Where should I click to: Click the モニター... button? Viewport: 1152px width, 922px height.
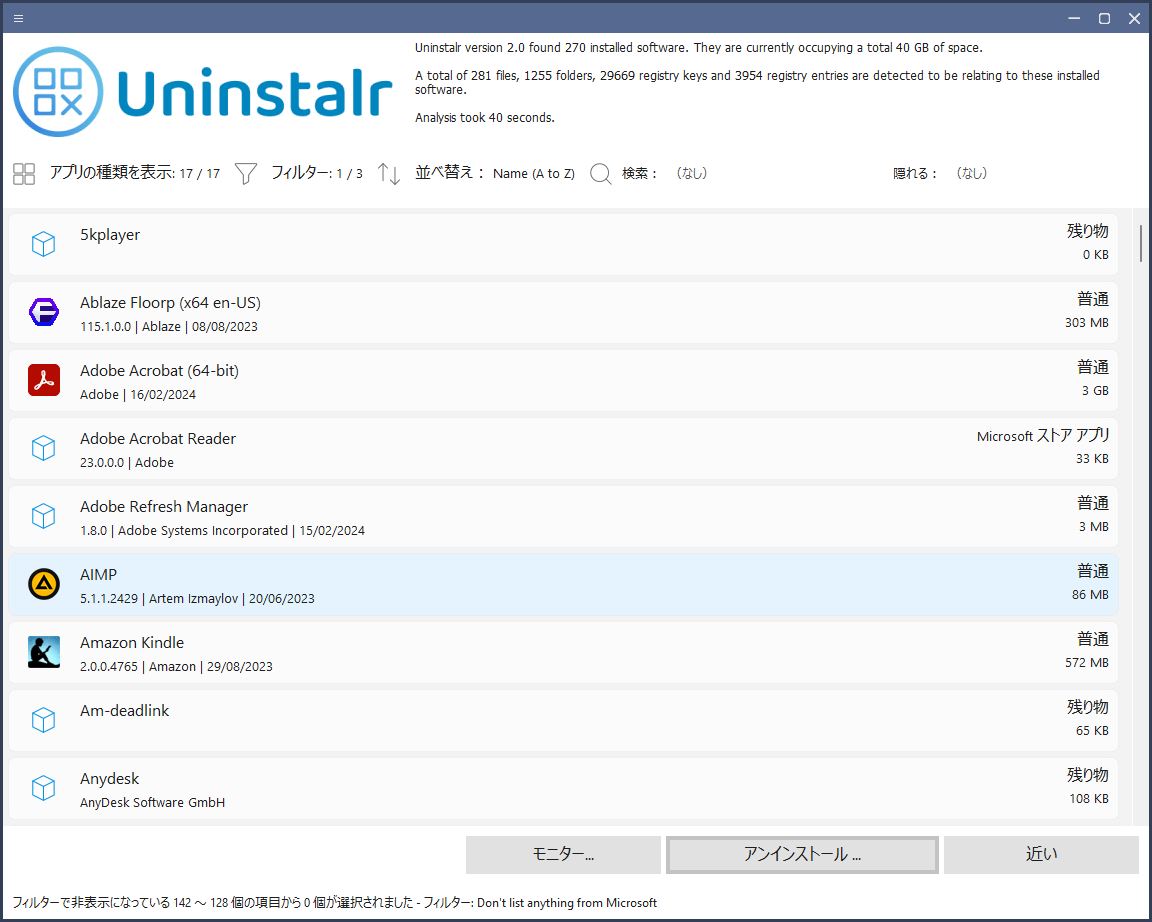tap(563, 854)
